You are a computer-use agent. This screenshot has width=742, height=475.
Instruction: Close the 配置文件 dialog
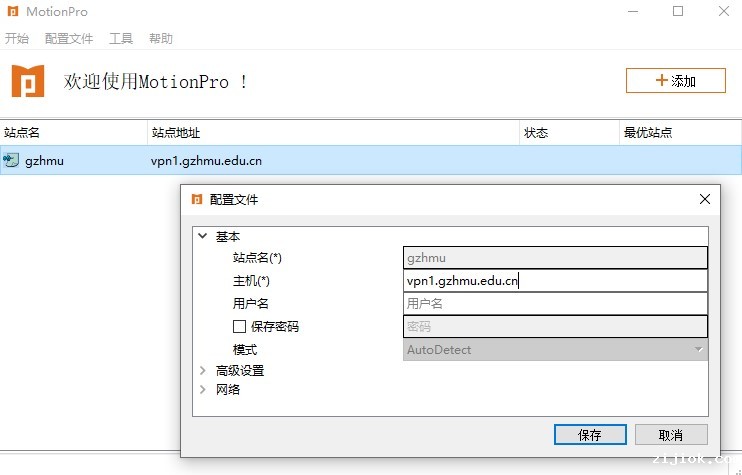click(704, 199)
